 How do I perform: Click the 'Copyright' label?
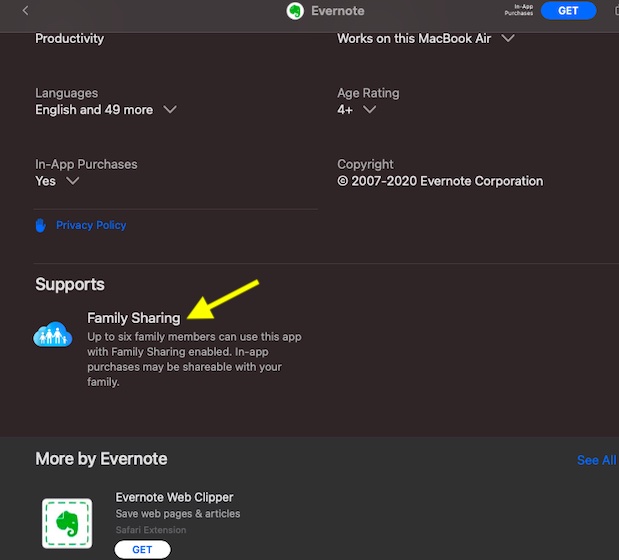click(365, 164)
